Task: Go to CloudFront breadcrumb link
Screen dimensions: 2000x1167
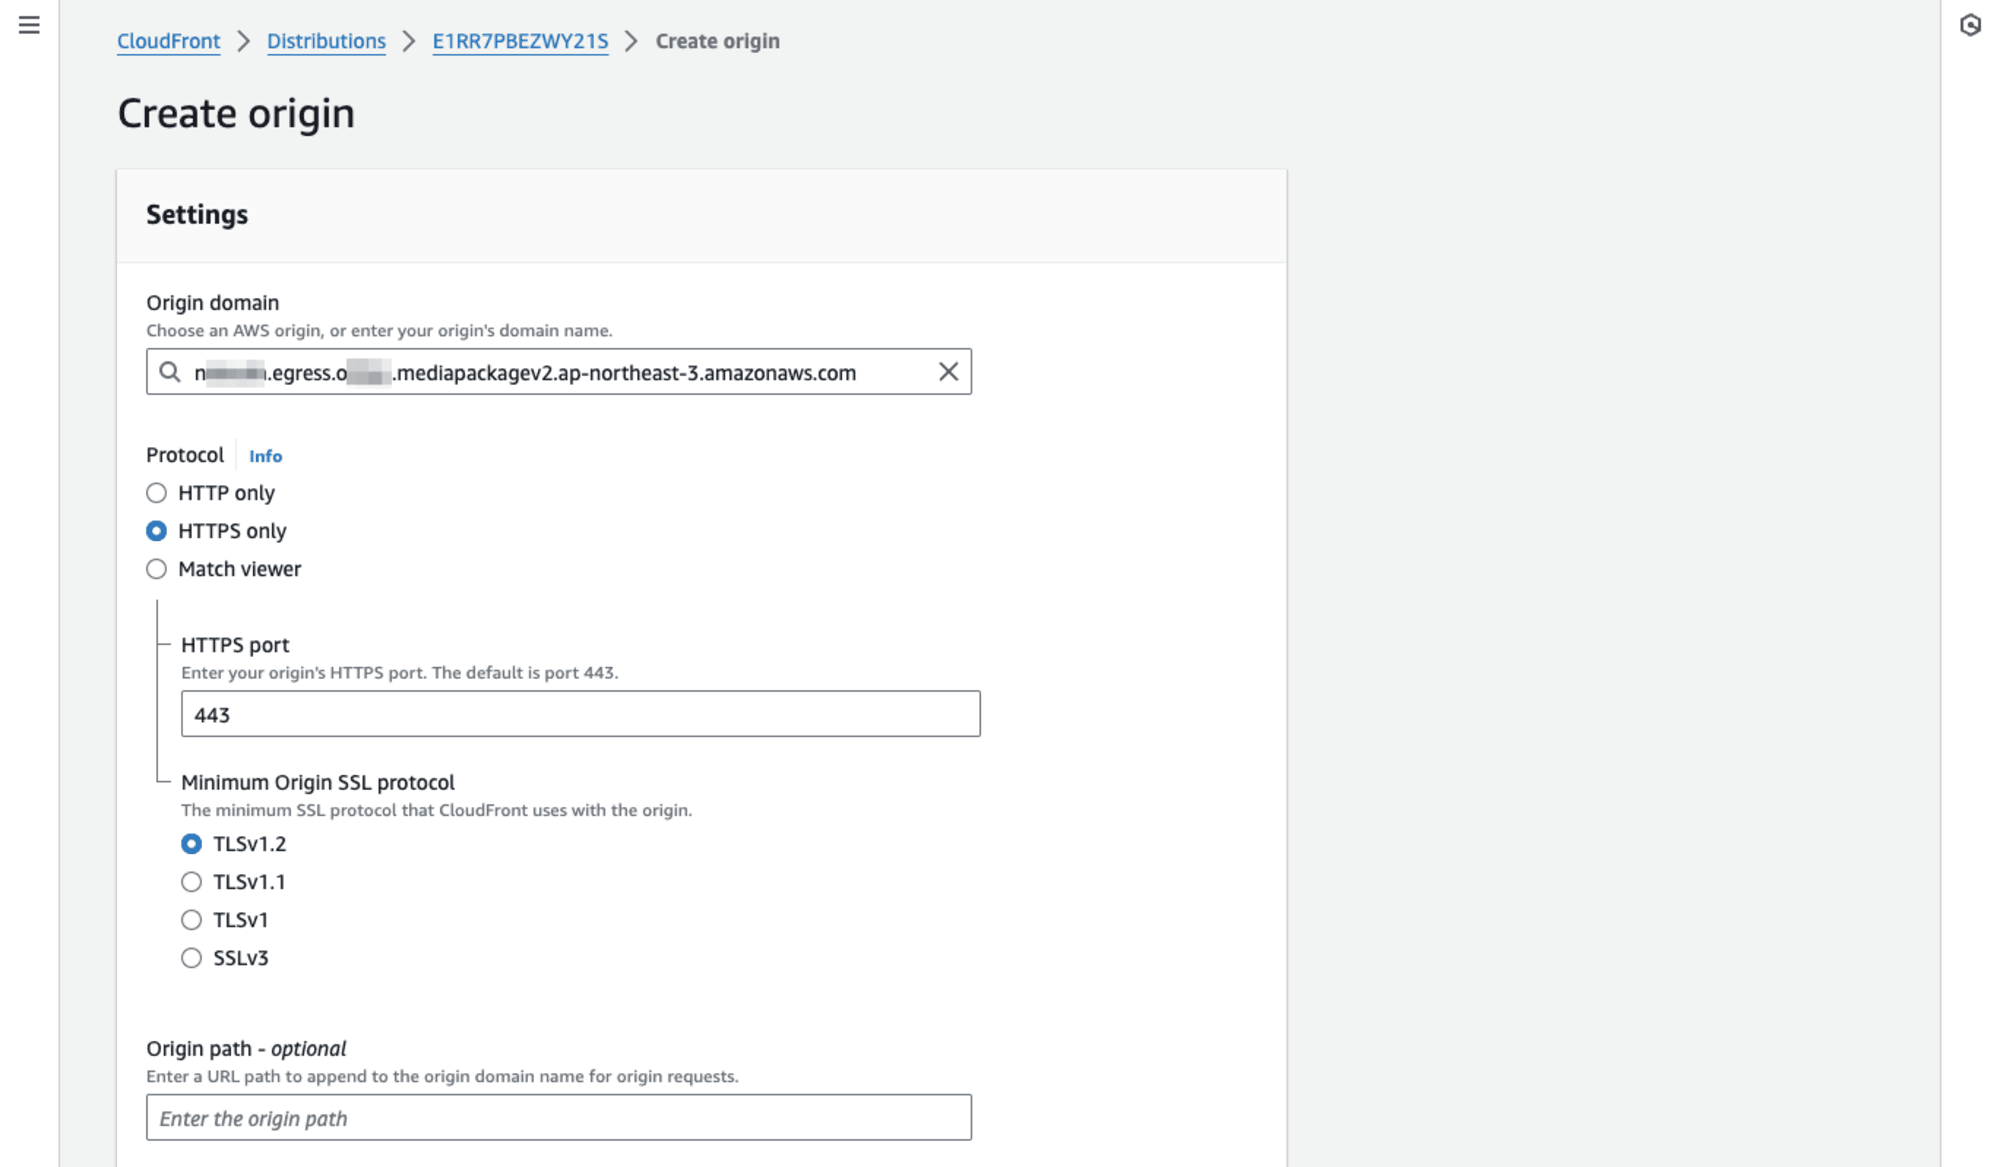Action: coord(168,41)
